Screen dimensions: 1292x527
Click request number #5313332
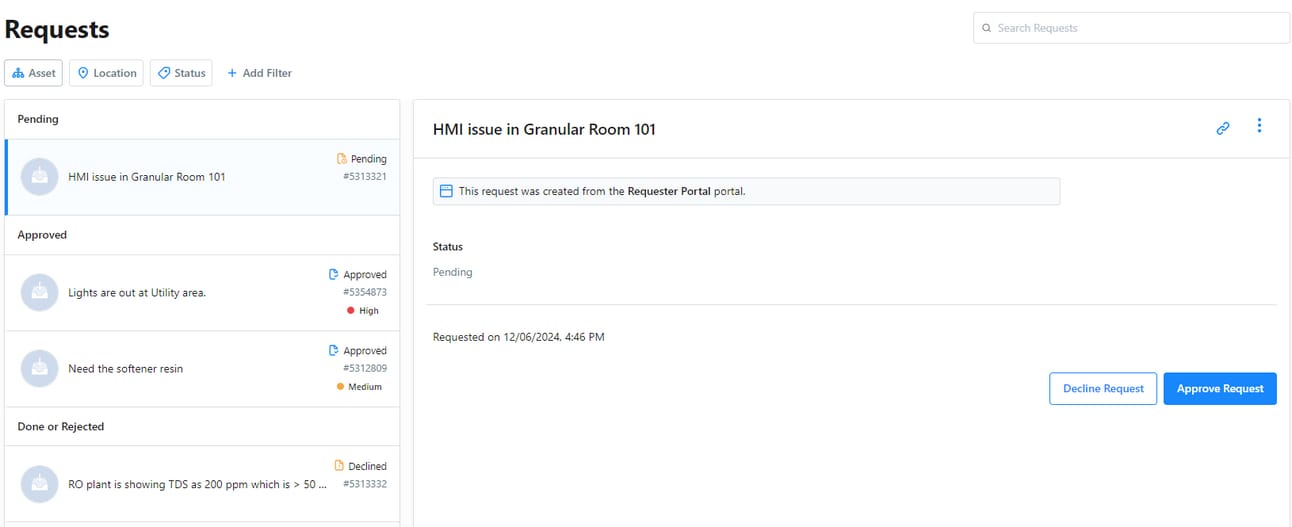(x=365, y=484)
